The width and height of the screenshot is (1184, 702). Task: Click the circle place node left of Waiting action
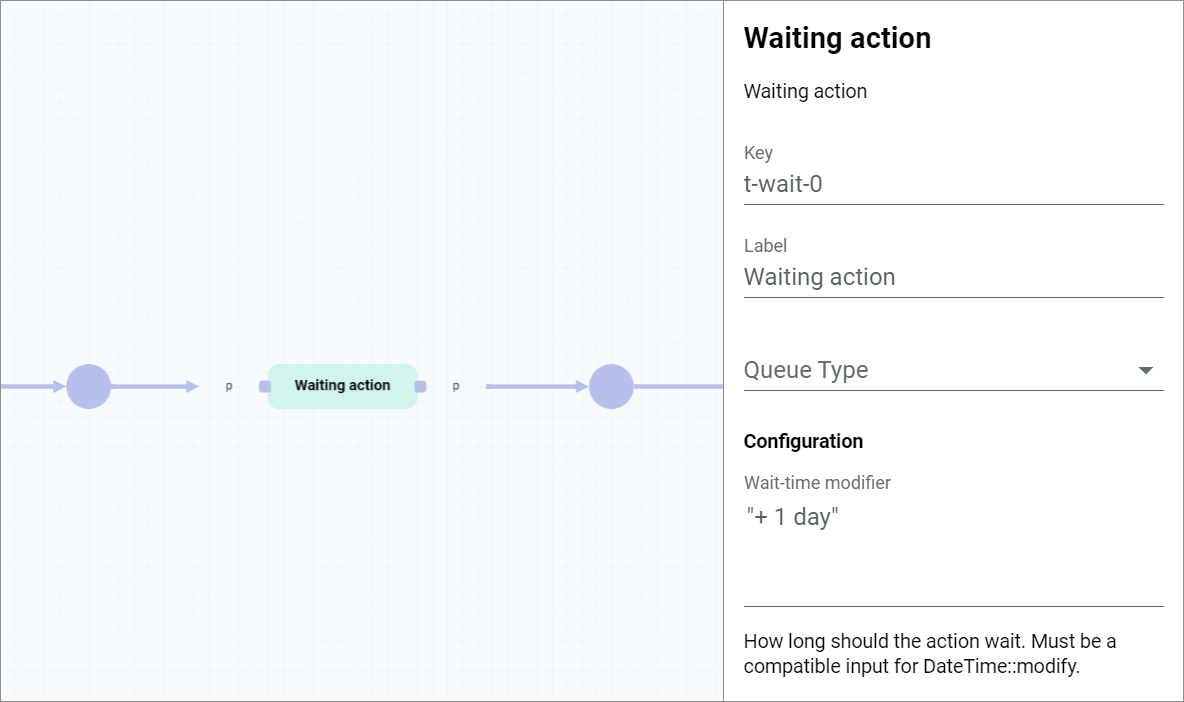point(88,386)
